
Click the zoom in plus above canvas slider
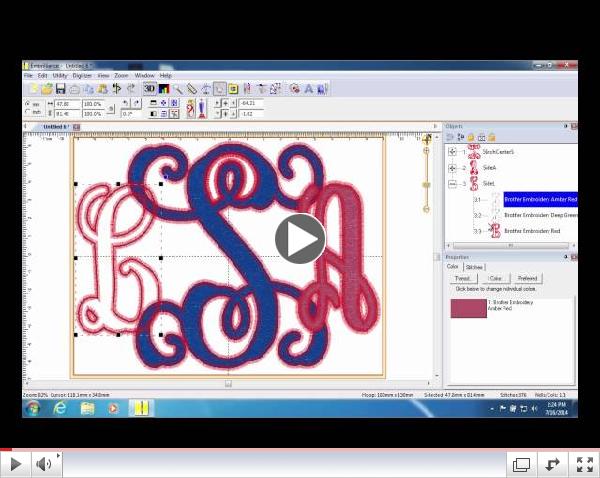pyautogui.click(x=426, y=151)
